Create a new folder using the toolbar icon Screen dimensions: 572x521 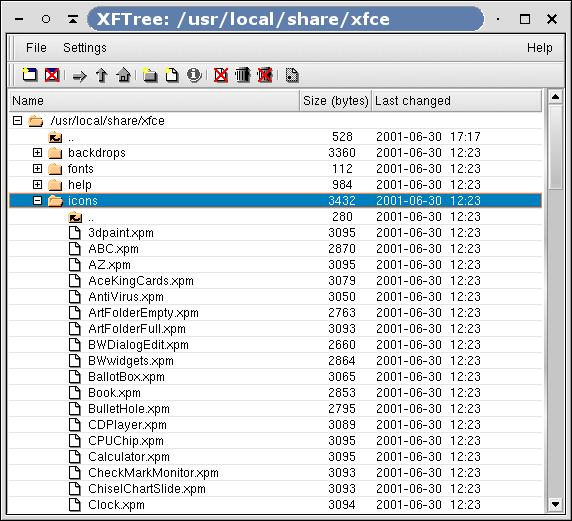150,75
